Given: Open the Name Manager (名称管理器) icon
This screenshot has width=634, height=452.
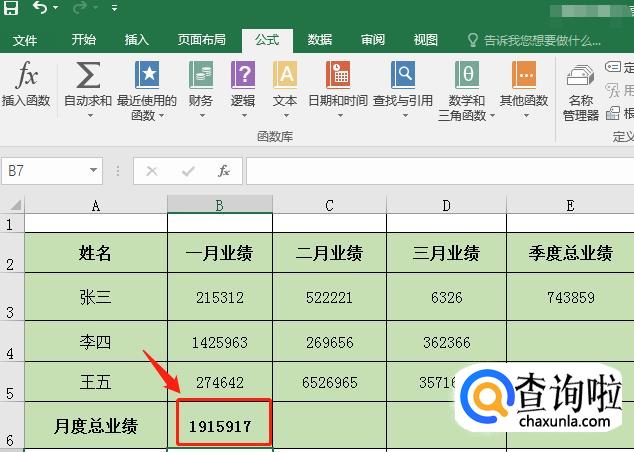Looking at the screenshot, I should [x=580, y=80].
